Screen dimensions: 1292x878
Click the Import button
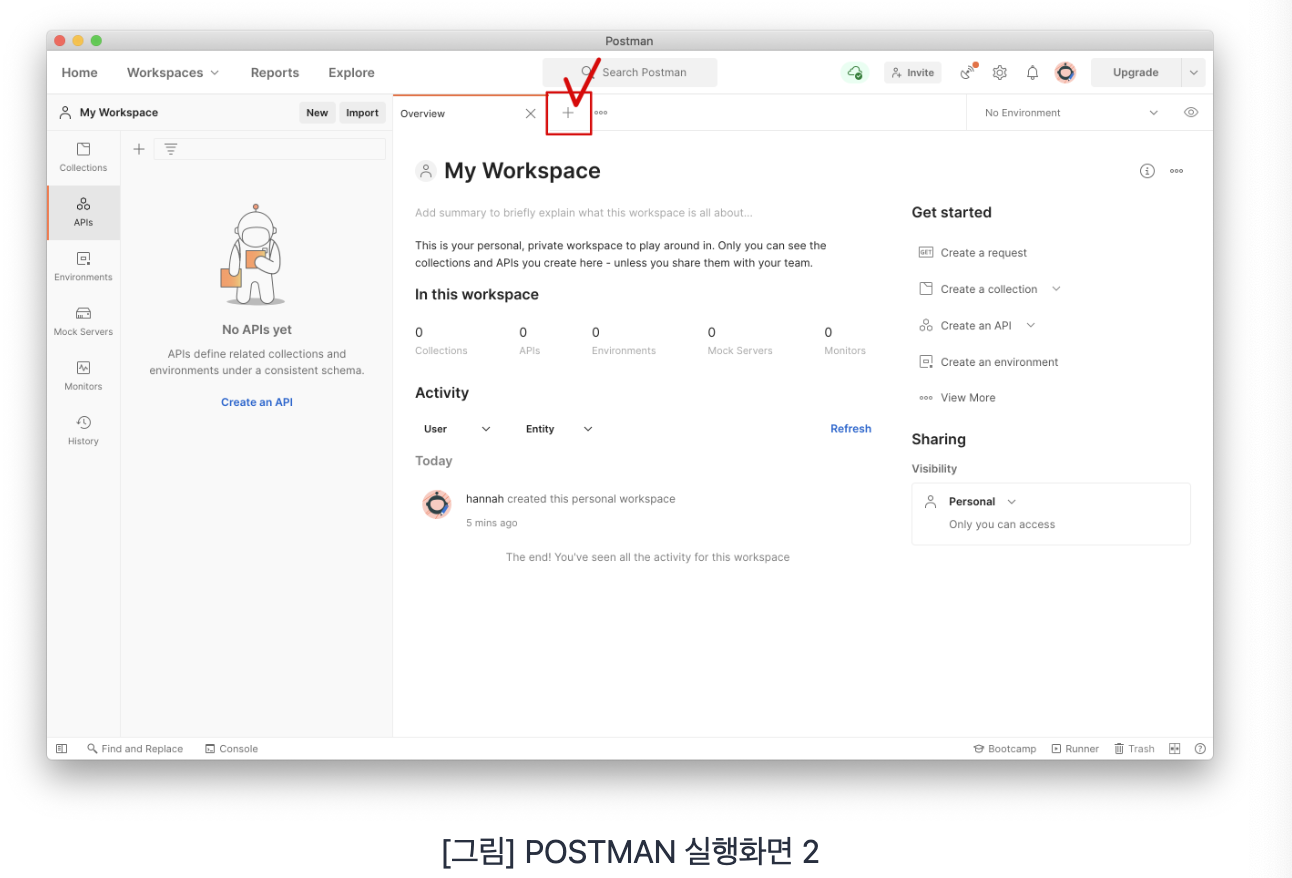pos(362,113)
